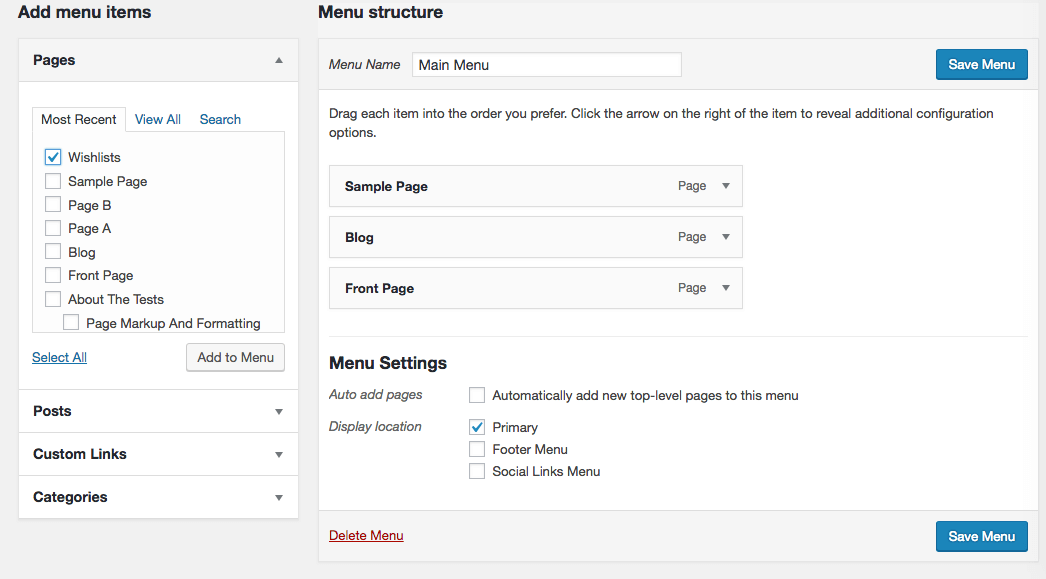Open Blog menu item options arrow

726,237
